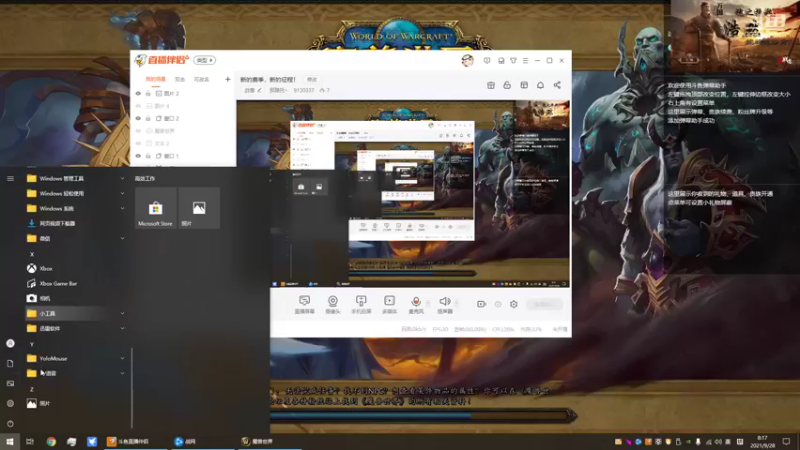Click the greyed start streaming button

coord(544,304)
